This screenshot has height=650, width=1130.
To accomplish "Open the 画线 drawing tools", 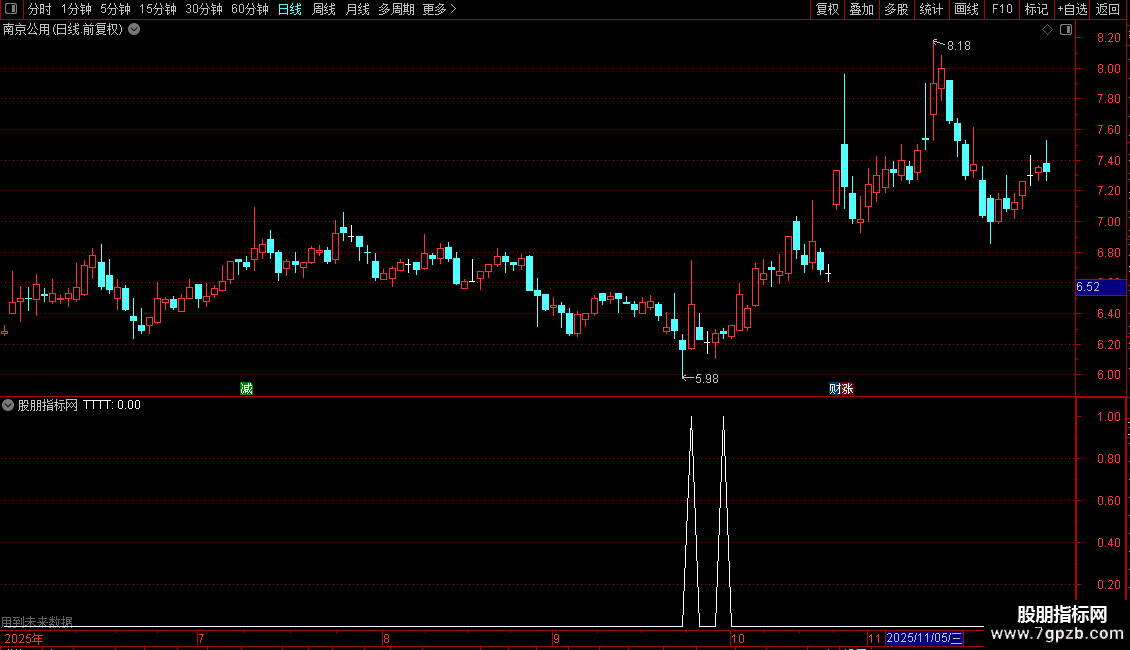I will [x=966, y=9].
